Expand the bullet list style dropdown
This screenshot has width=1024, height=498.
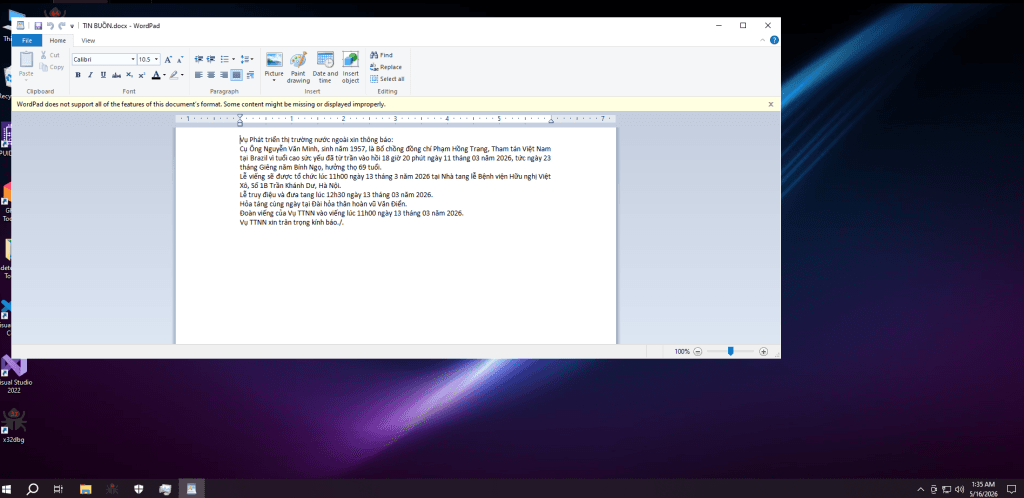click(x=234, y=59)
